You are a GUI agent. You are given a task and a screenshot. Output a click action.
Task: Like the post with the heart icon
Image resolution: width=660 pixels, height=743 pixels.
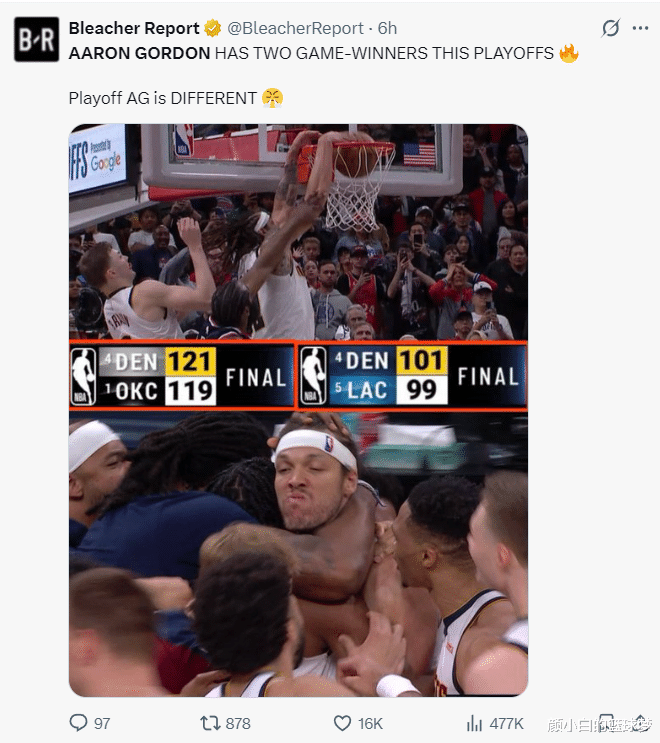[343, 723]
